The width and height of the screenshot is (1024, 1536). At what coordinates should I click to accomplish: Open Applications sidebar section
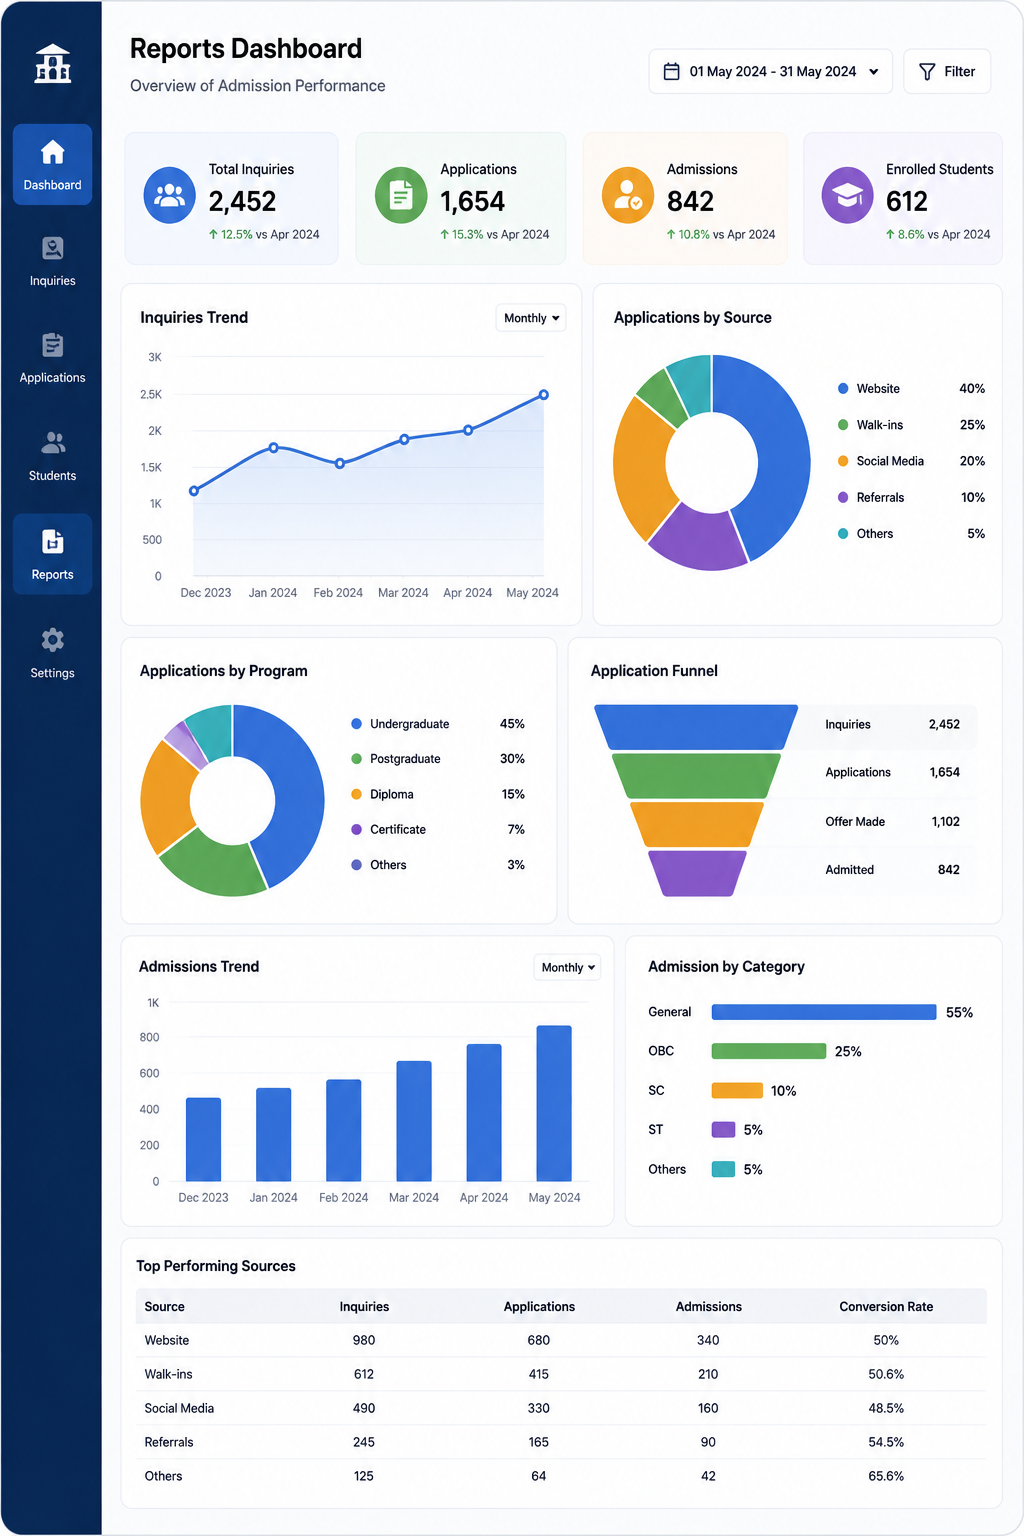52,358
